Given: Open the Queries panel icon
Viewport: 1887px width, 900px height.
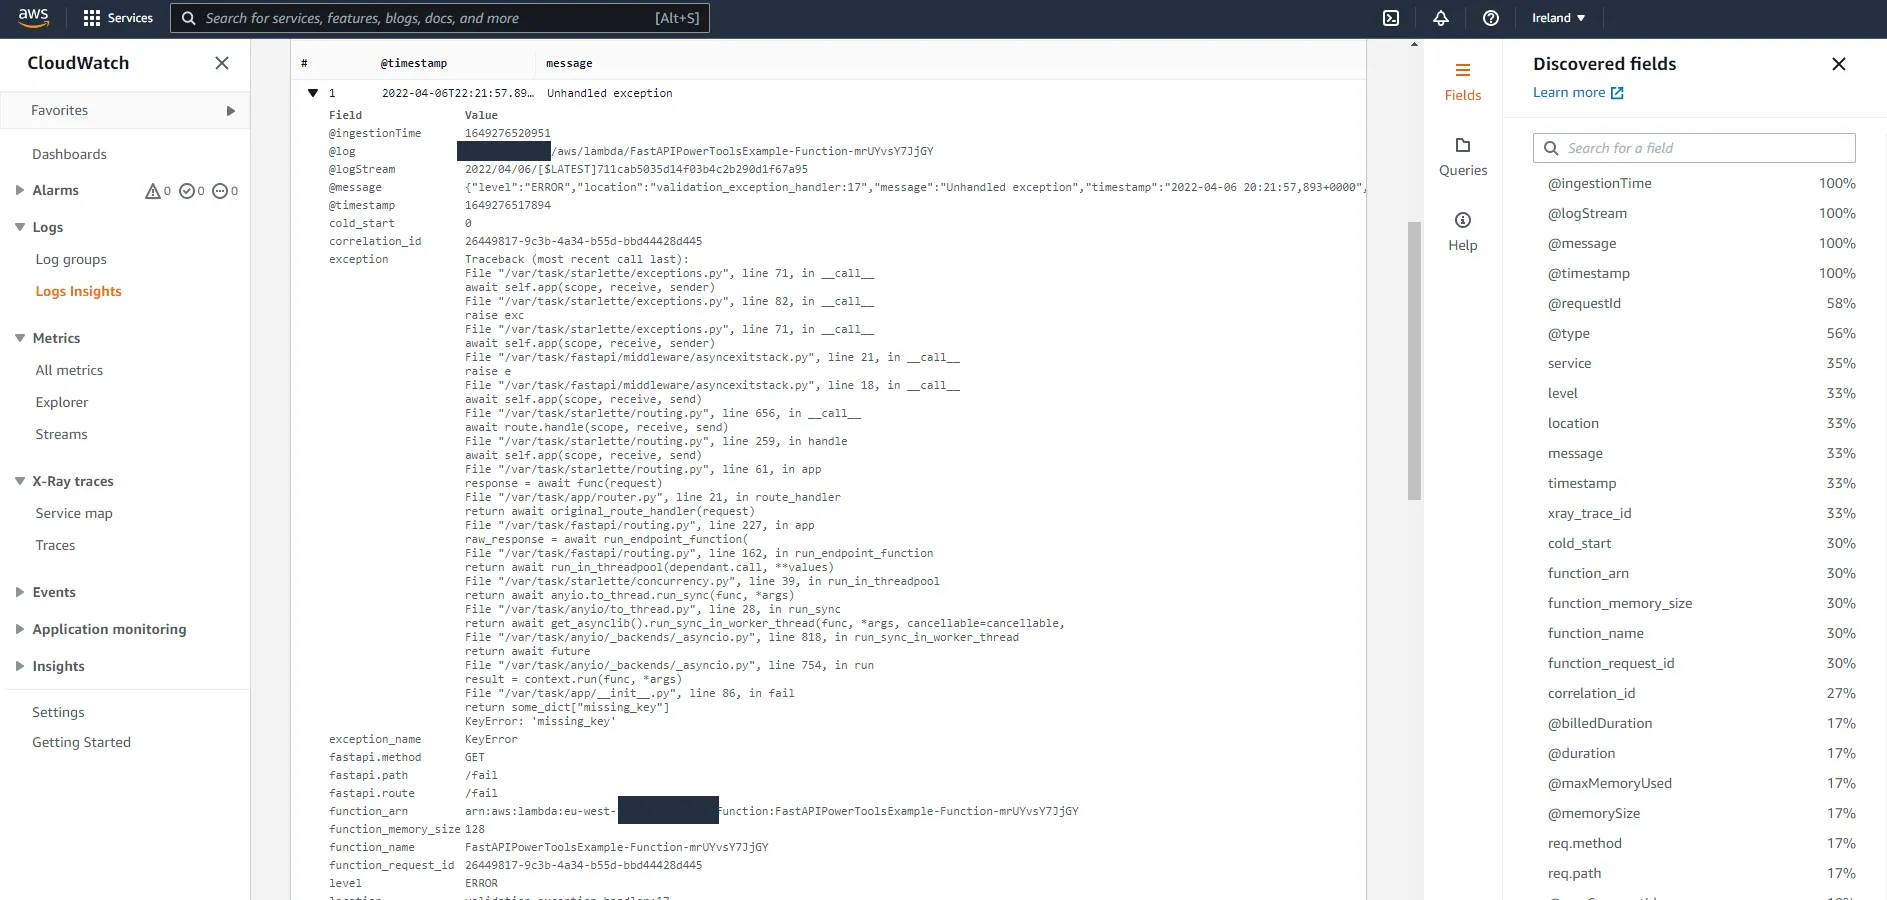Looking at the screenshot, I should coord(1462,155).
